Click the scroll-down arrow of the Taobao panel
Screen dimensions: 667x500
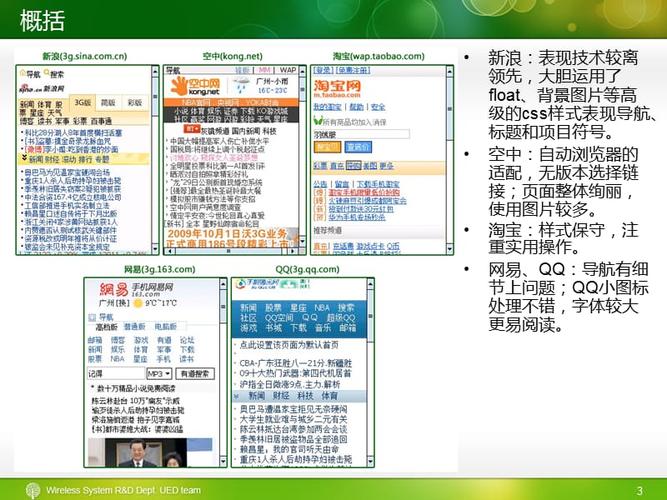coord(450,247)
